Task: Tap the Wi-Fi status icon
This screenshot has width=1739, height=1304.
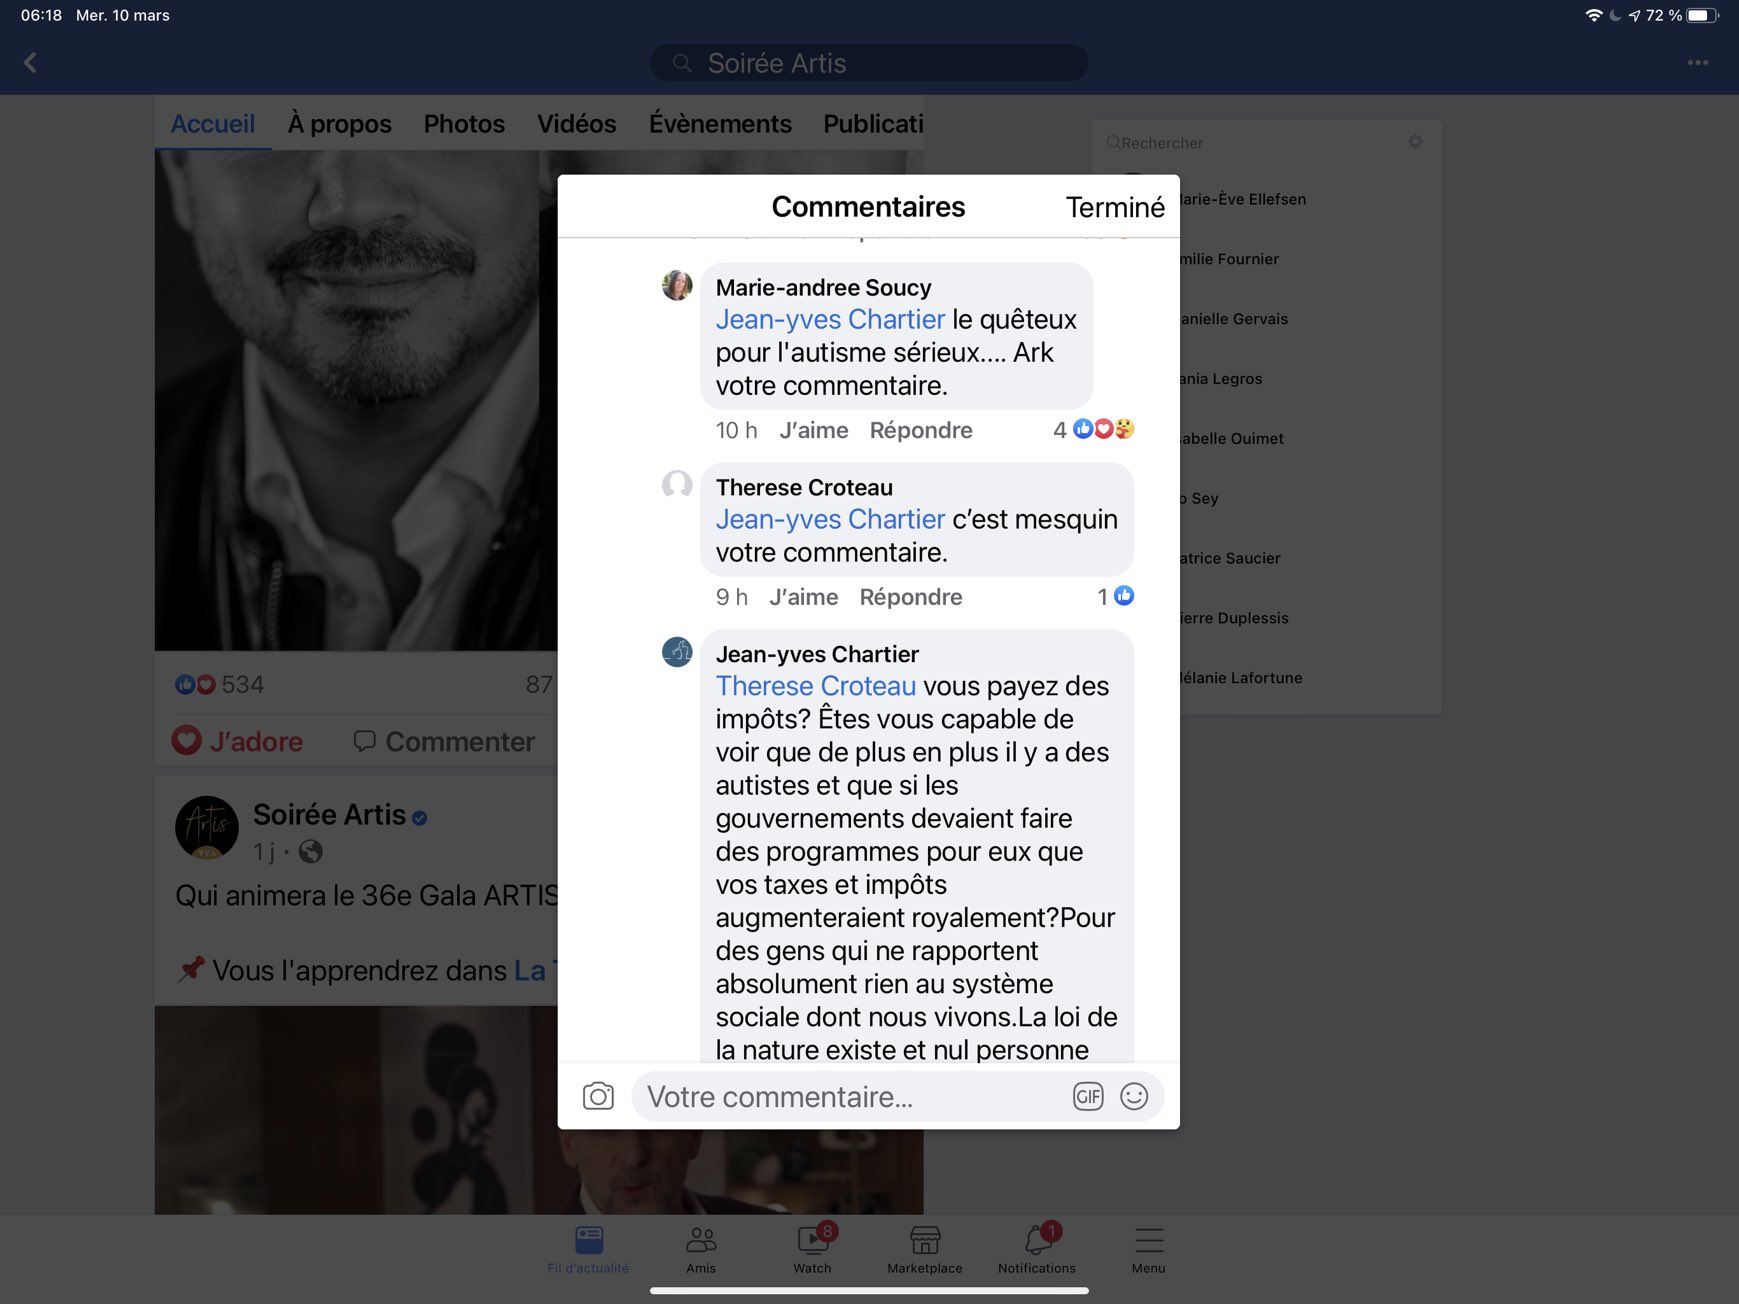Action: click(x=1594, y=15)
